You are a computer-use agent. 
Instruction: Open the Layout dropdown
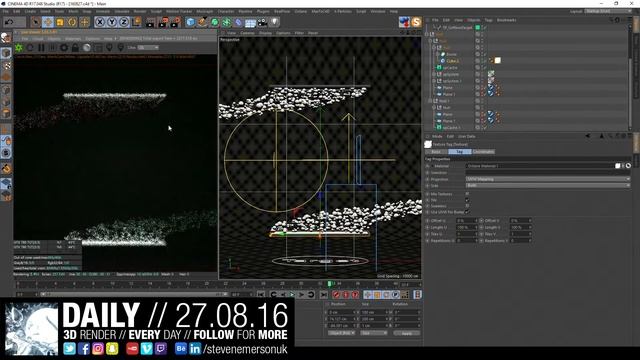coord(608,11)
